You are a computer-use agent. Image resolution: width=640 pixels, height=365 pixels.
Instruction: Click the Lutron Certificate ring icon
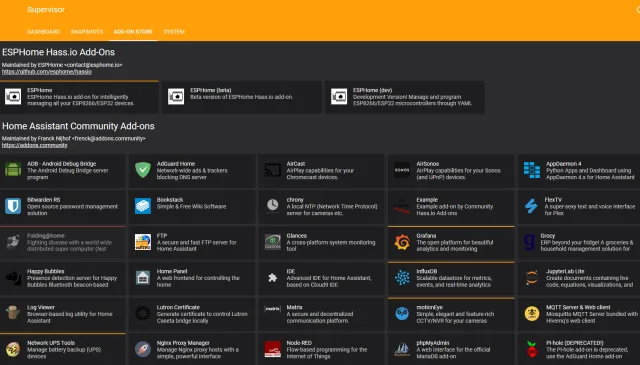[x=143, y=314]
